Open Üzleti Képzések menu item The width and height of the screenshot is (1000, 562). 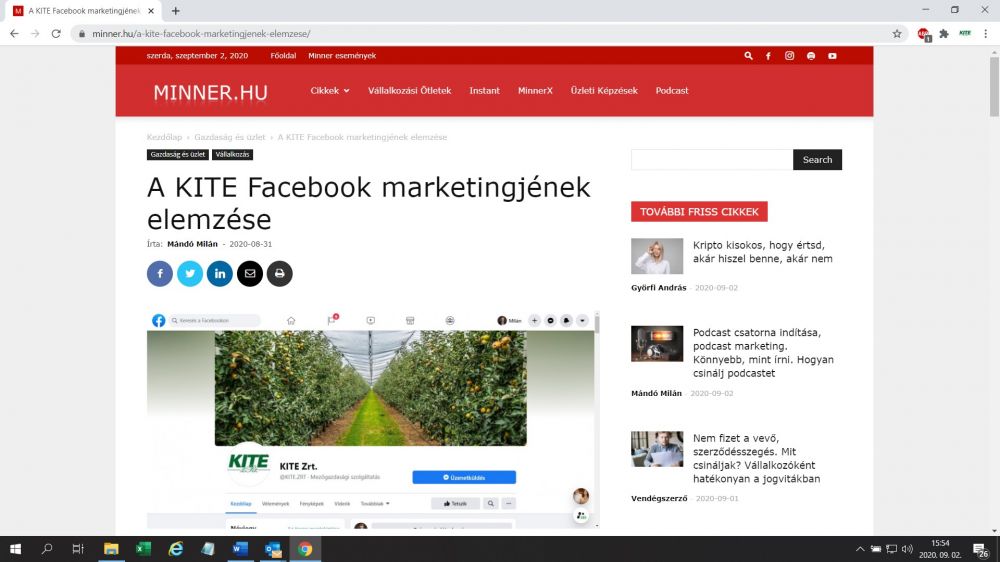click(604, 91)
